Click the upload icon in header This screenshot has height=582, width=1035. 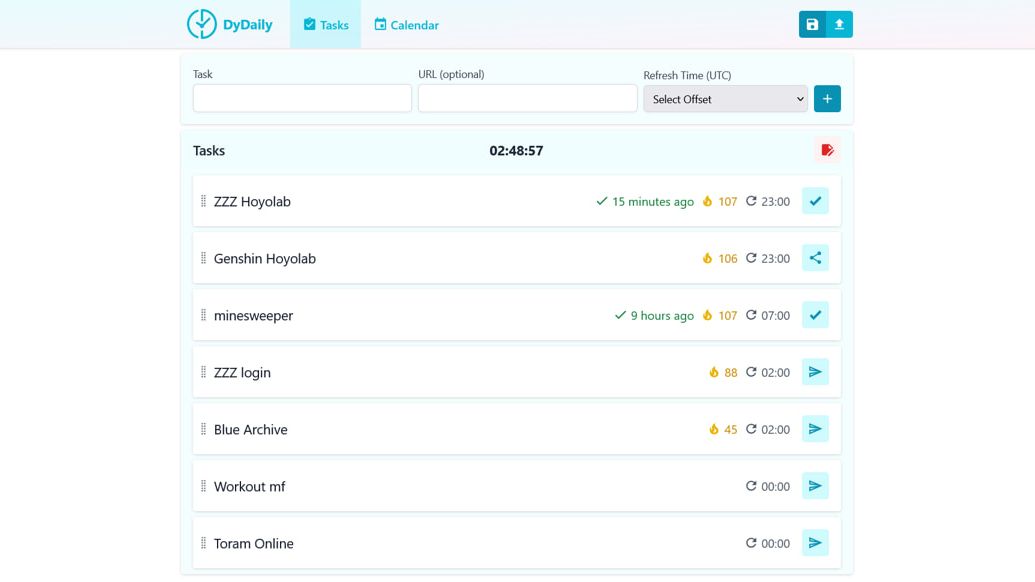point(839,25)
